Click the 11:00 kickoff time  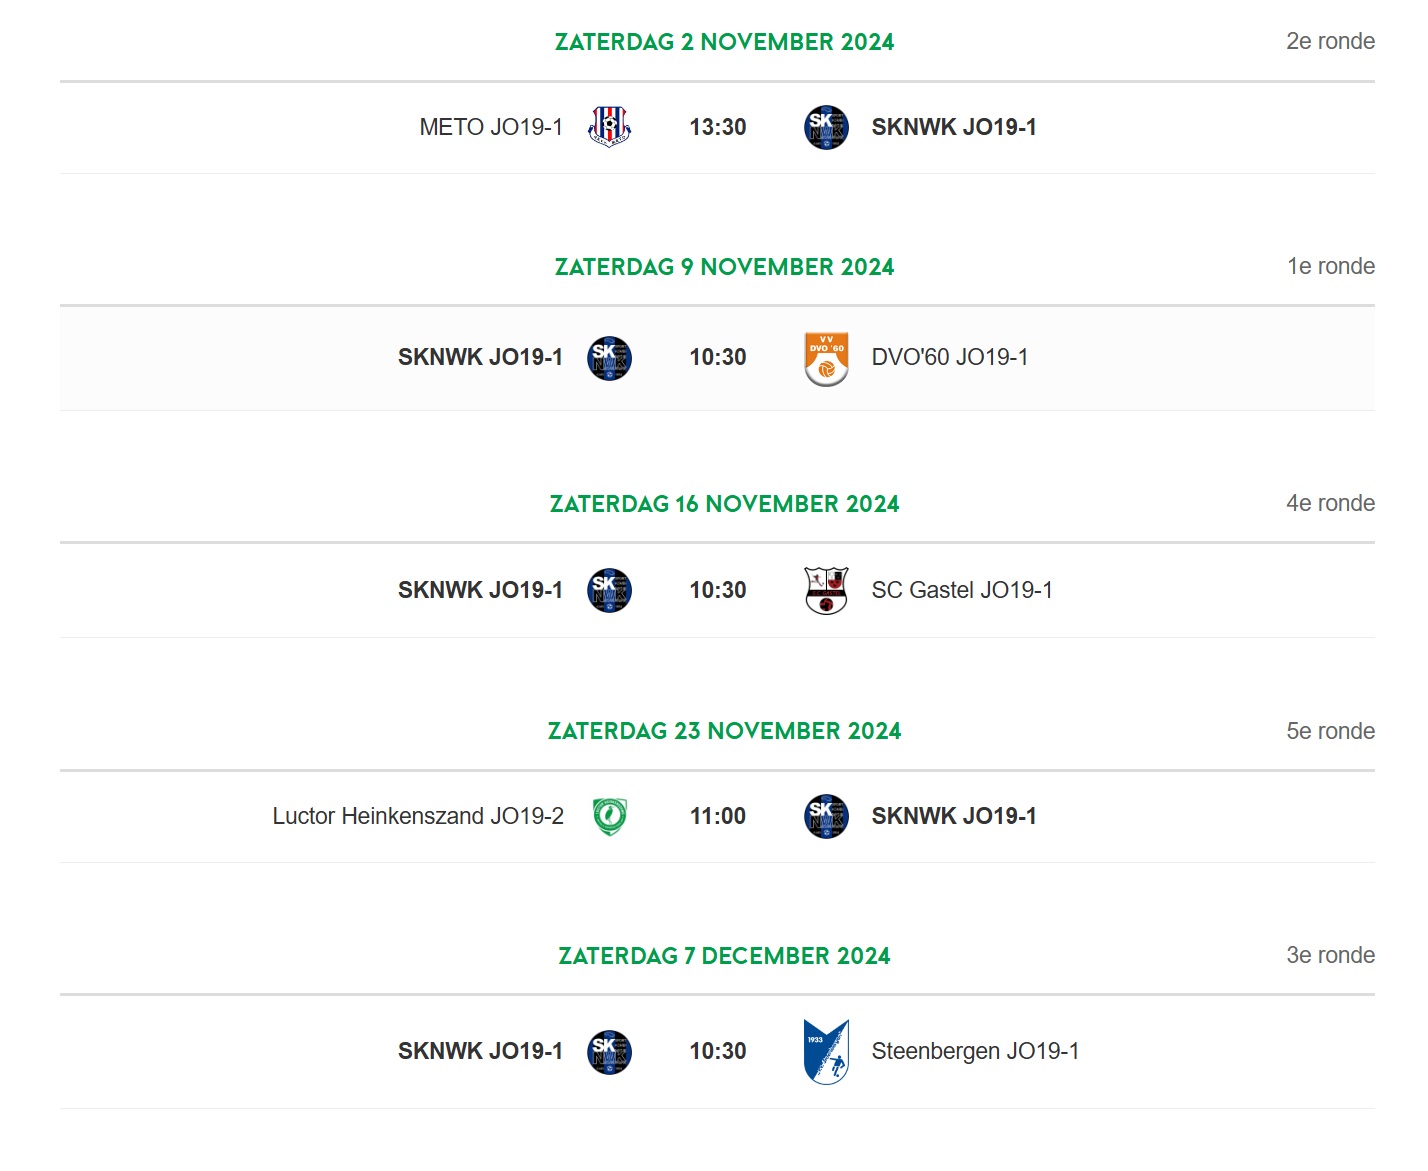tap(718, 816)
